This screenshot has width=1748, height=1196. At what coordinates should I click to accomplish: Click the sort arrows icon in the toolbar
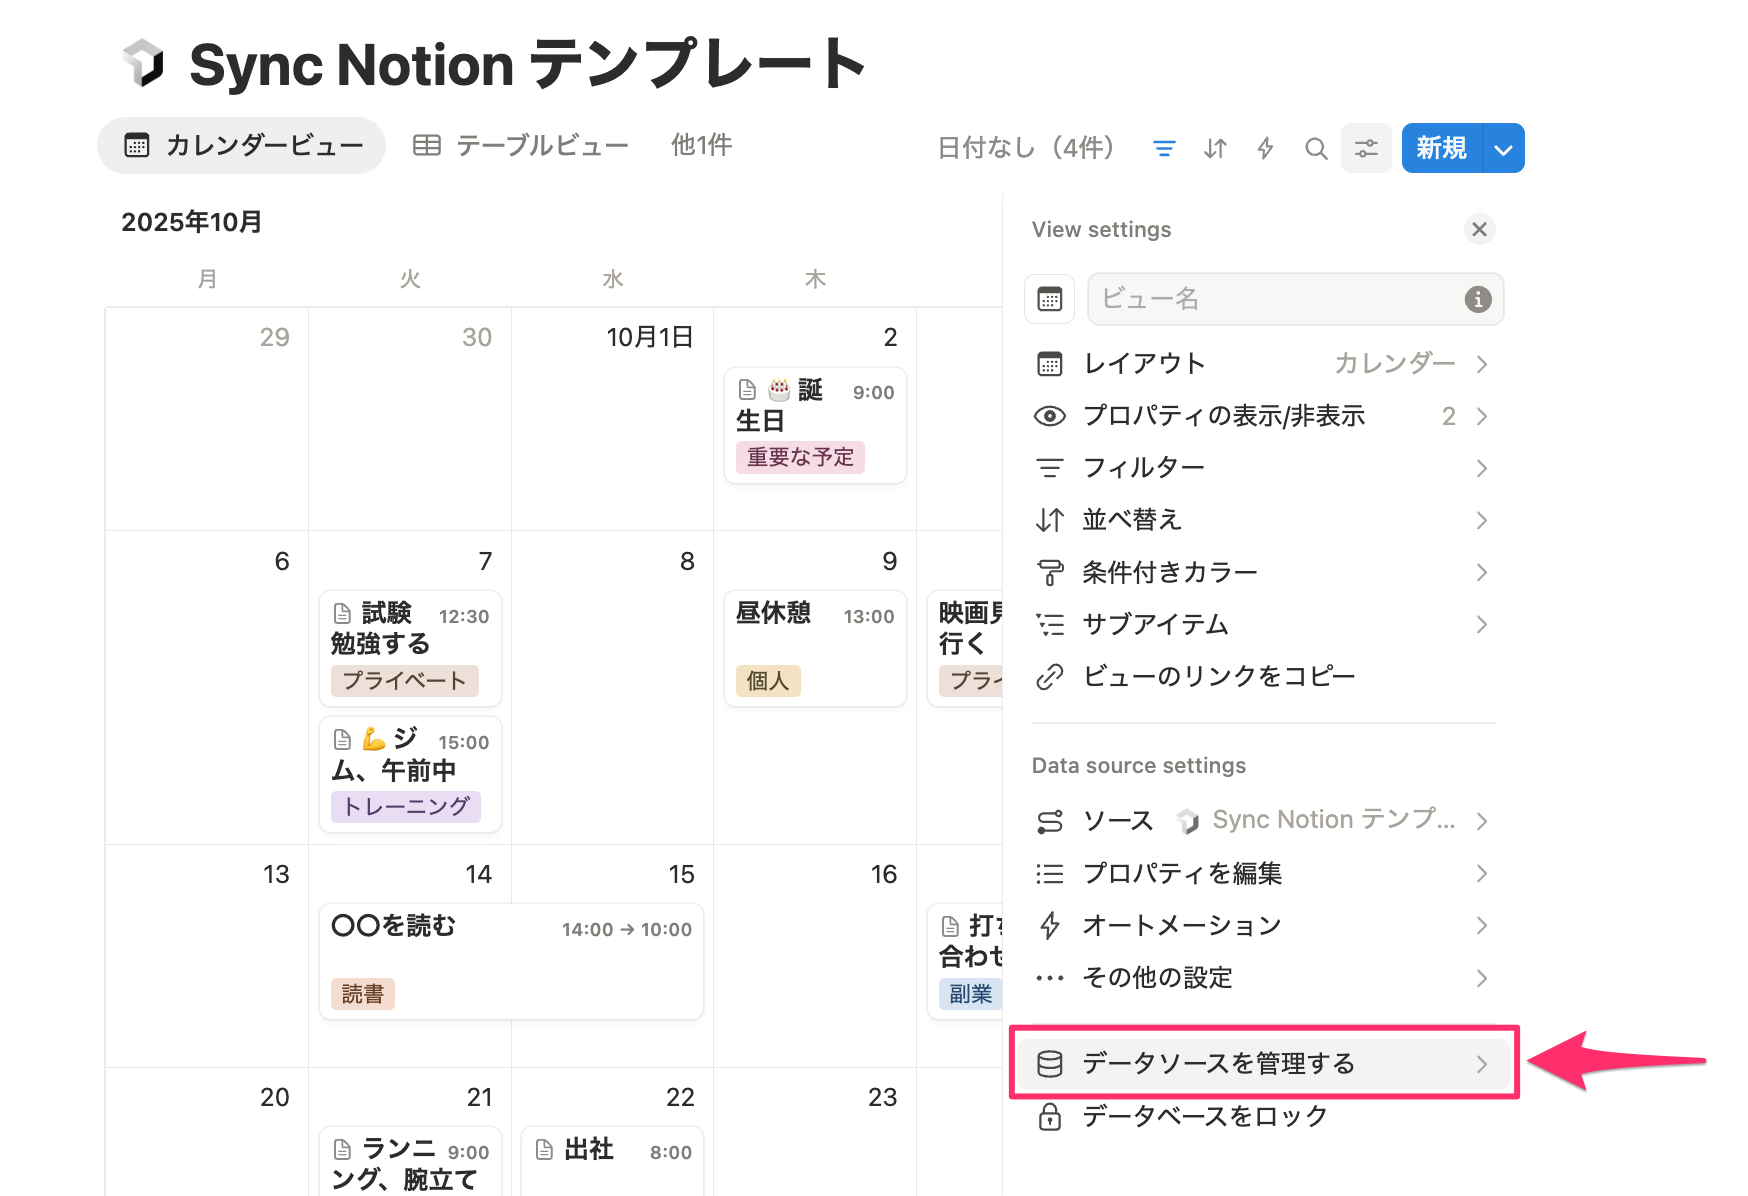click(1215, 149)
